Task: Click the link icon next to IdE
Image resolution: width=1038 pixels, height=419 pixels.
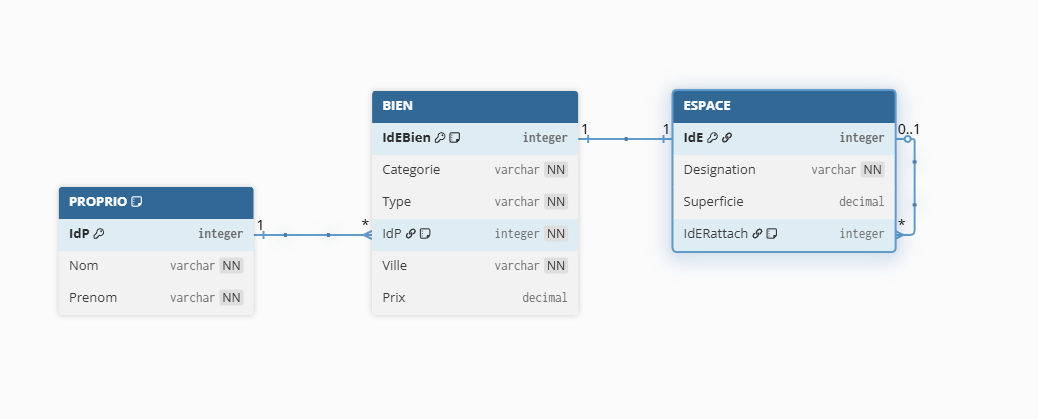Action: pyautogui.click(x=727, y=138)
